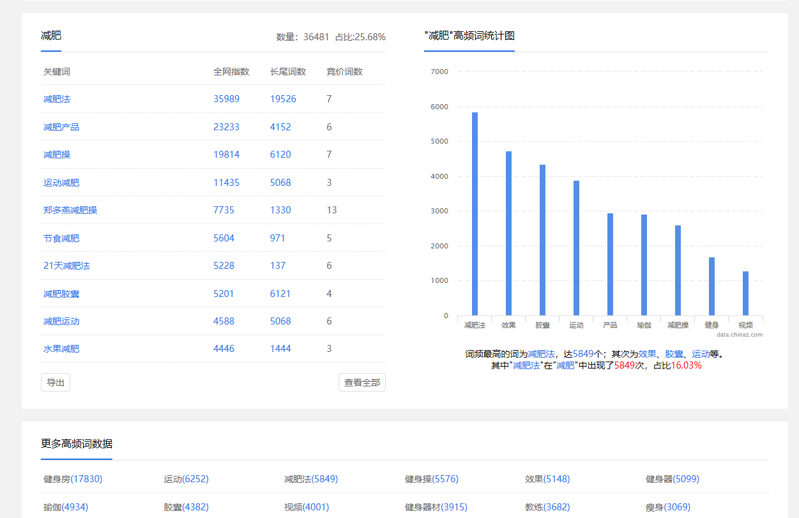Open the 减肥操 keyword link

pyautogui.click(x=57, y=155)
